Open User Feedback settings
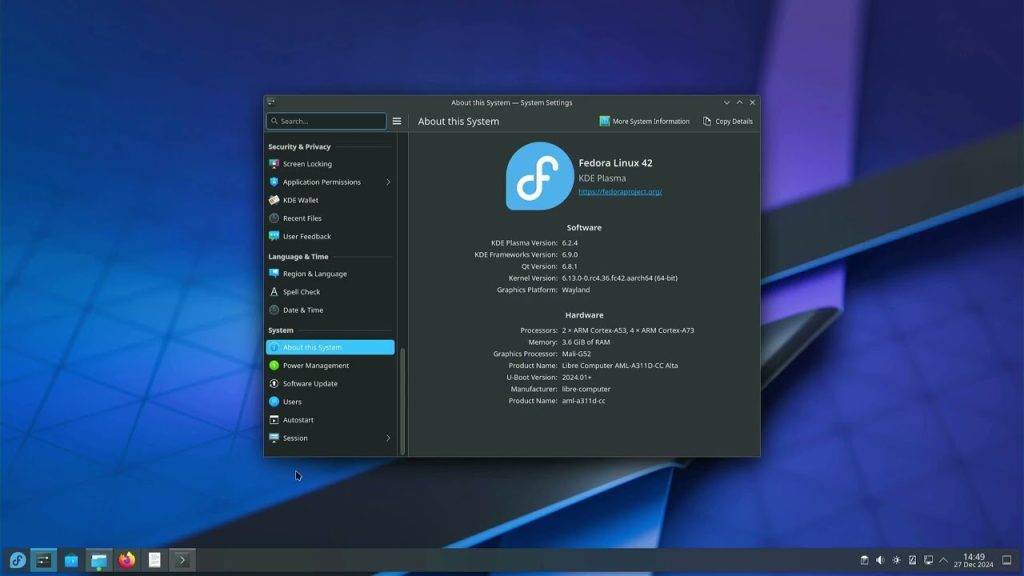The width and height of the screenshot is (1024, 576). click(x=330, y=236)
